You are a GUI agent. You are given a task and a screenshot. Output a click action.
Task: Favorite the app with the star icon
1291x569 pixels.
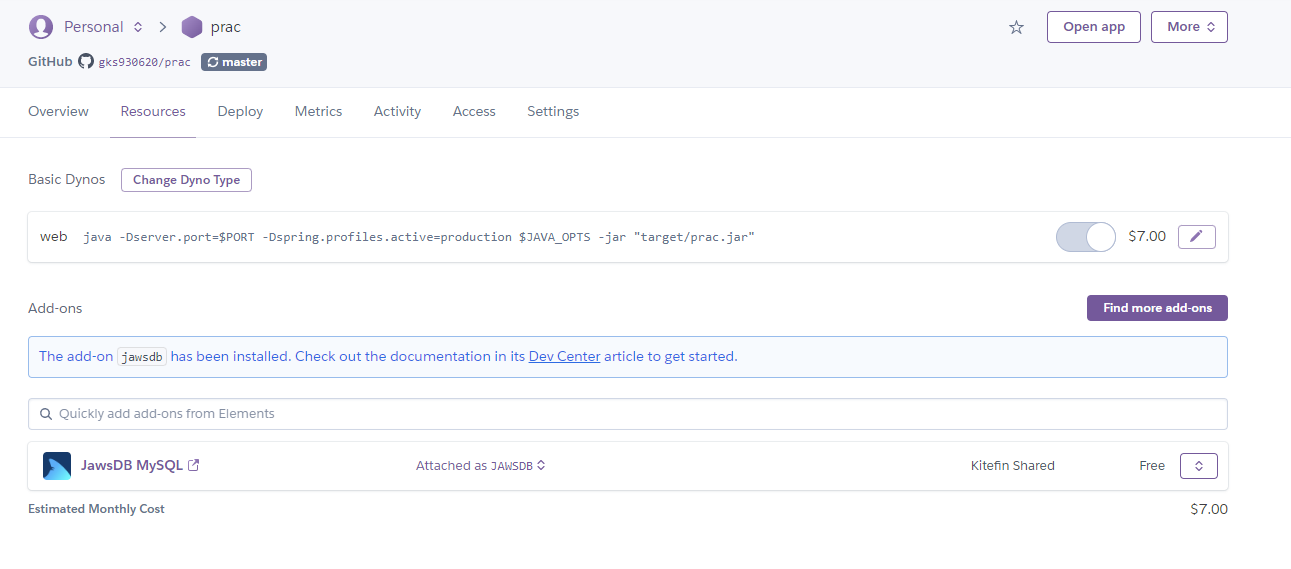click(x=1016, y=27)
